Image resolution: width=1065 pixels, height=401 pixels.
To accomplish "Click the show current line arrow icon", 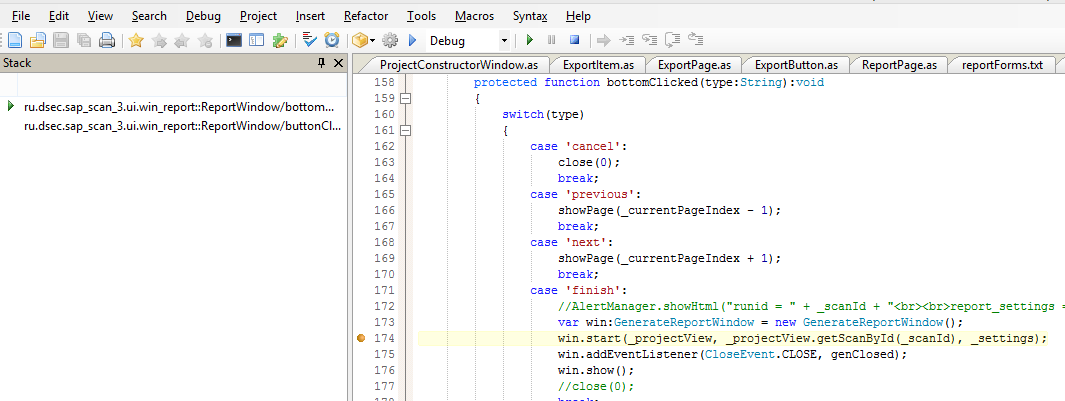I will click(603, 41).
